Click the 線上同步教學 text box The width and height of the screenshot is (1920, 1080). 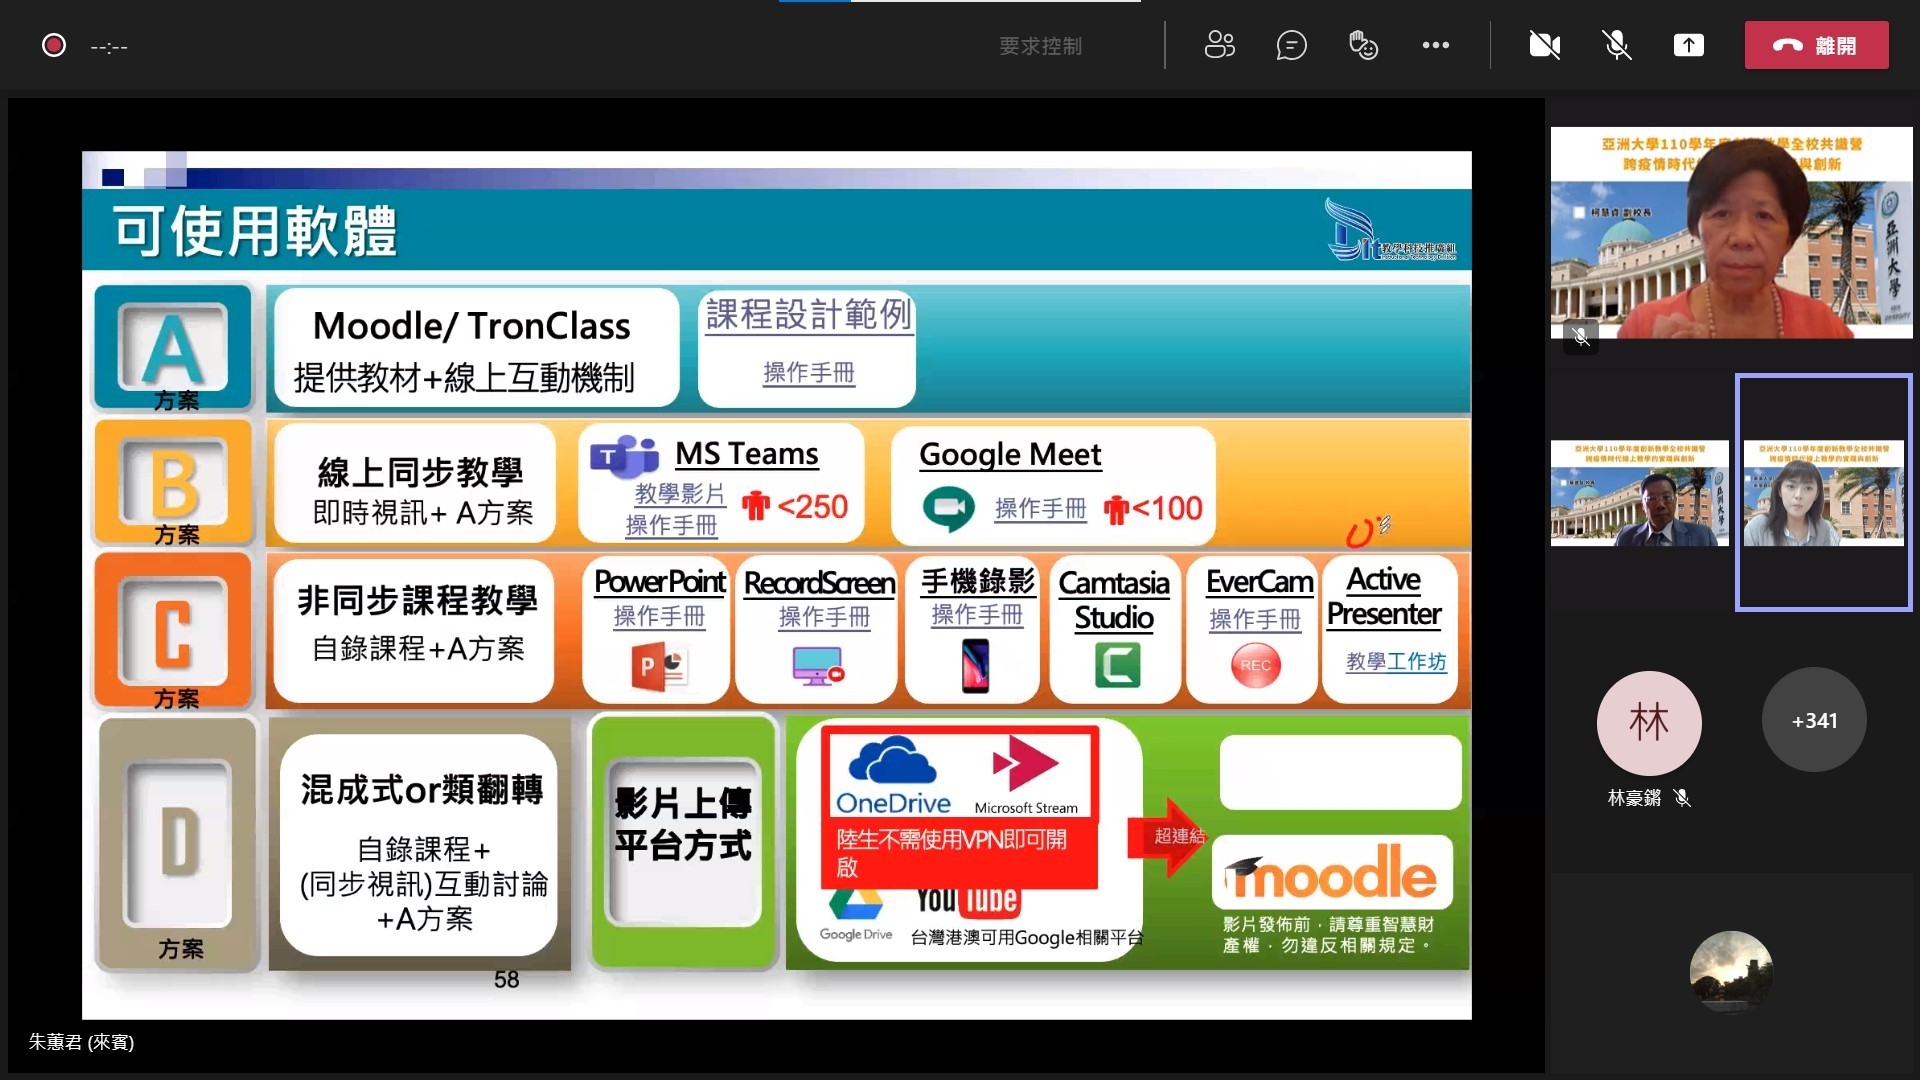(x=415, y=485)
